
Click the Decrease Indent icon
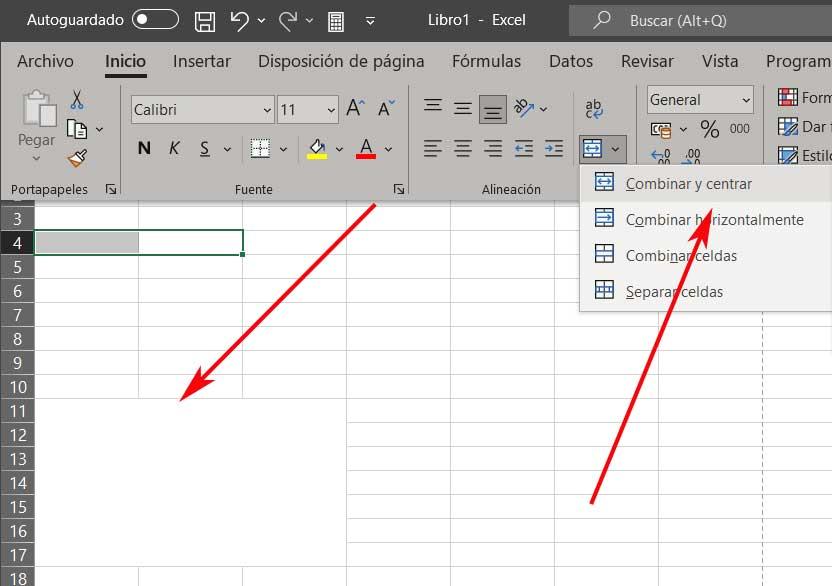pyautogui.click(x=524, y=149)
